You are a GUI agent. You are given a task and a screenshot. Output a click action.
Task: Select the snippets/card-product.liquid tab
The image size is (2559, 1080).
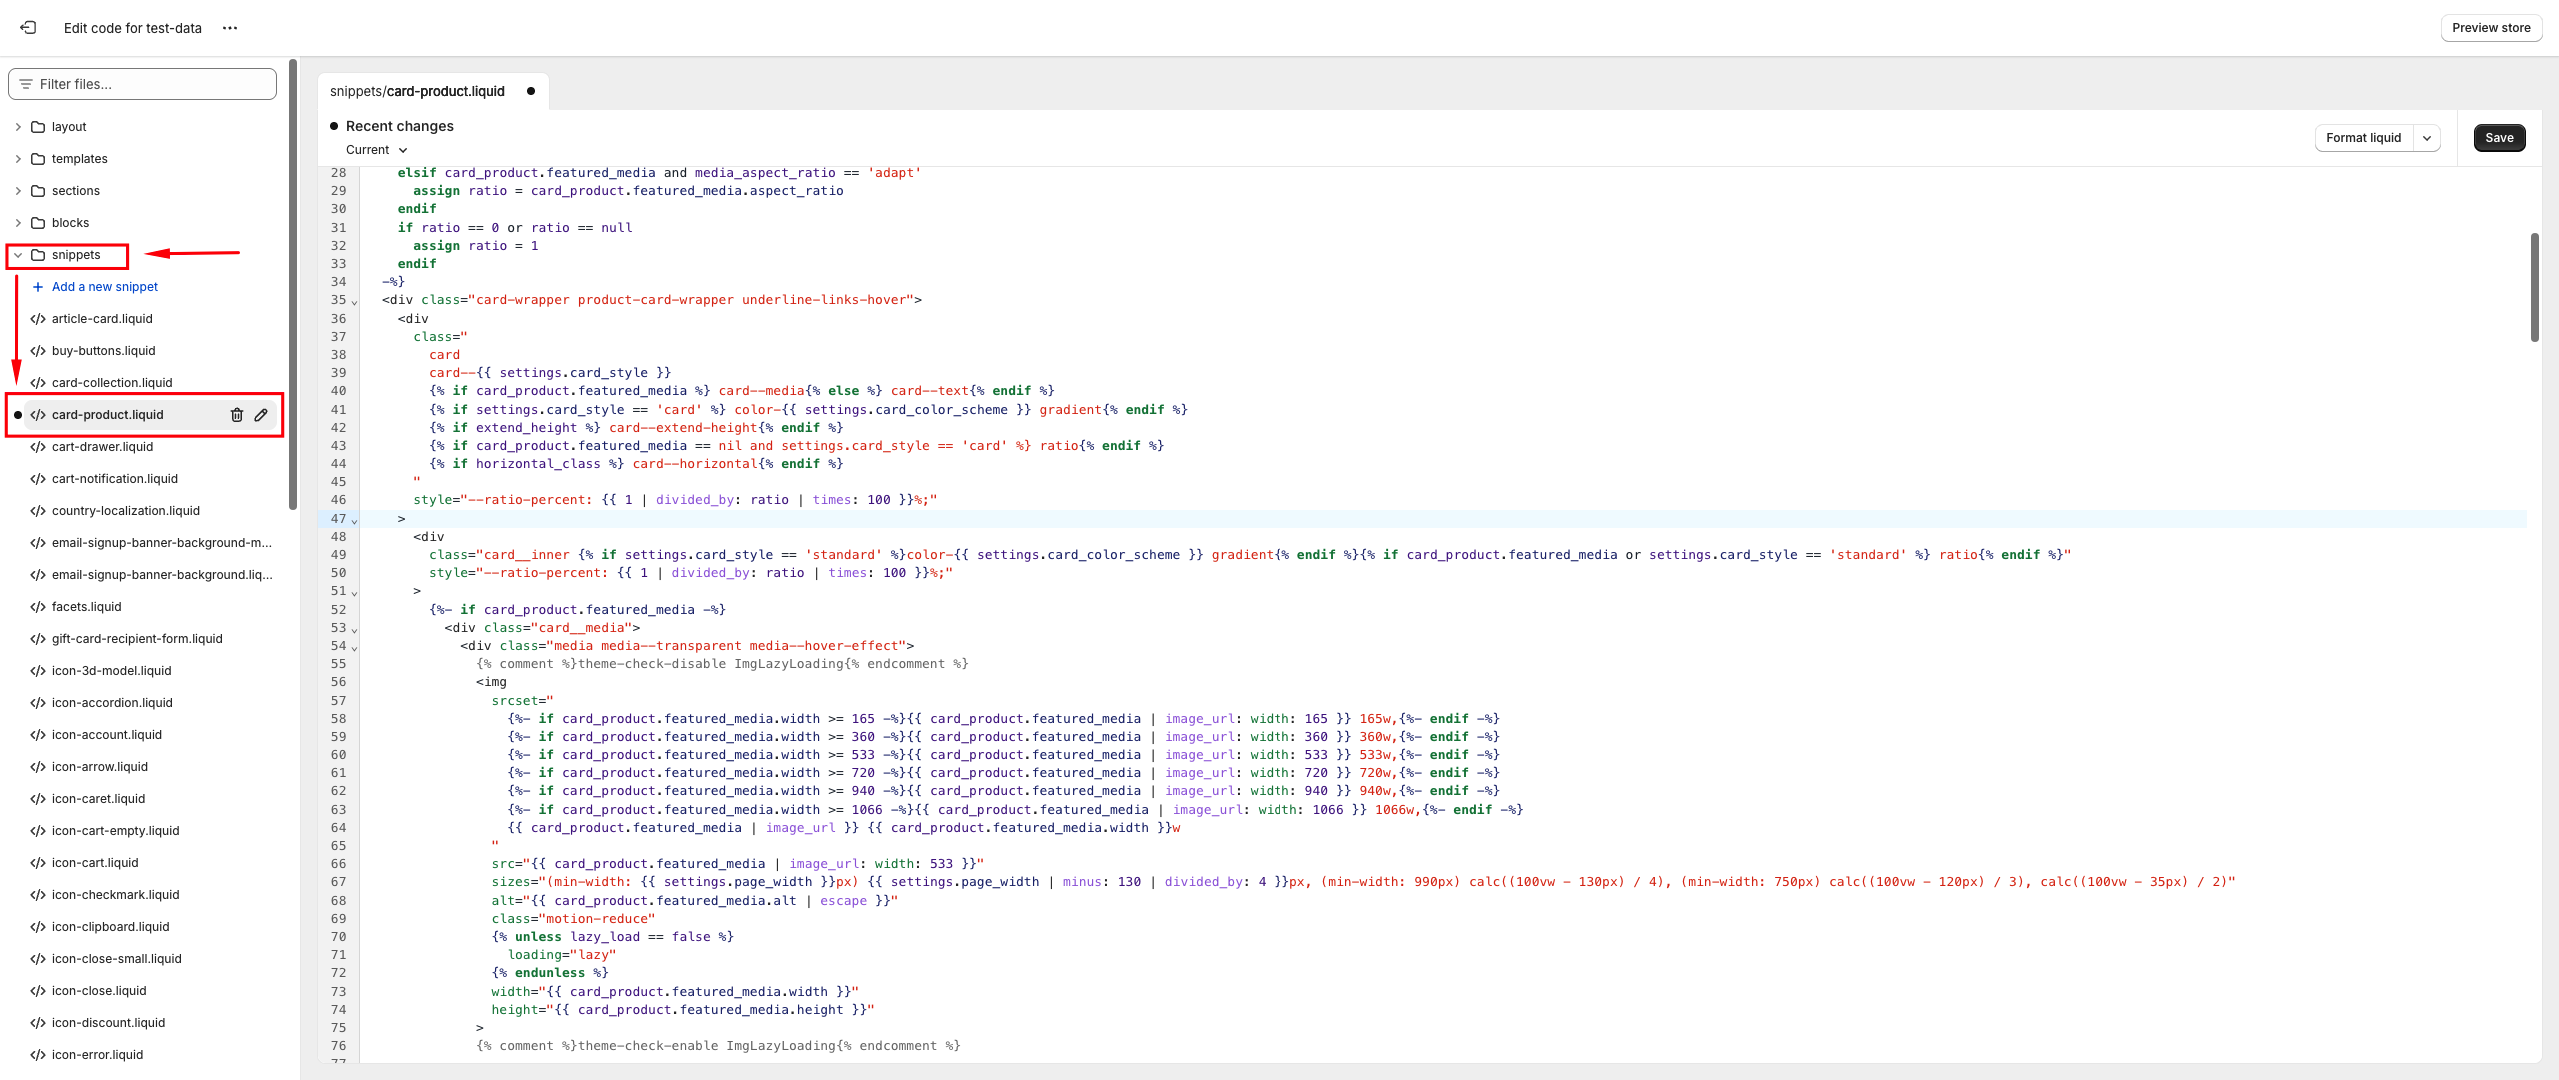point(418,91)
